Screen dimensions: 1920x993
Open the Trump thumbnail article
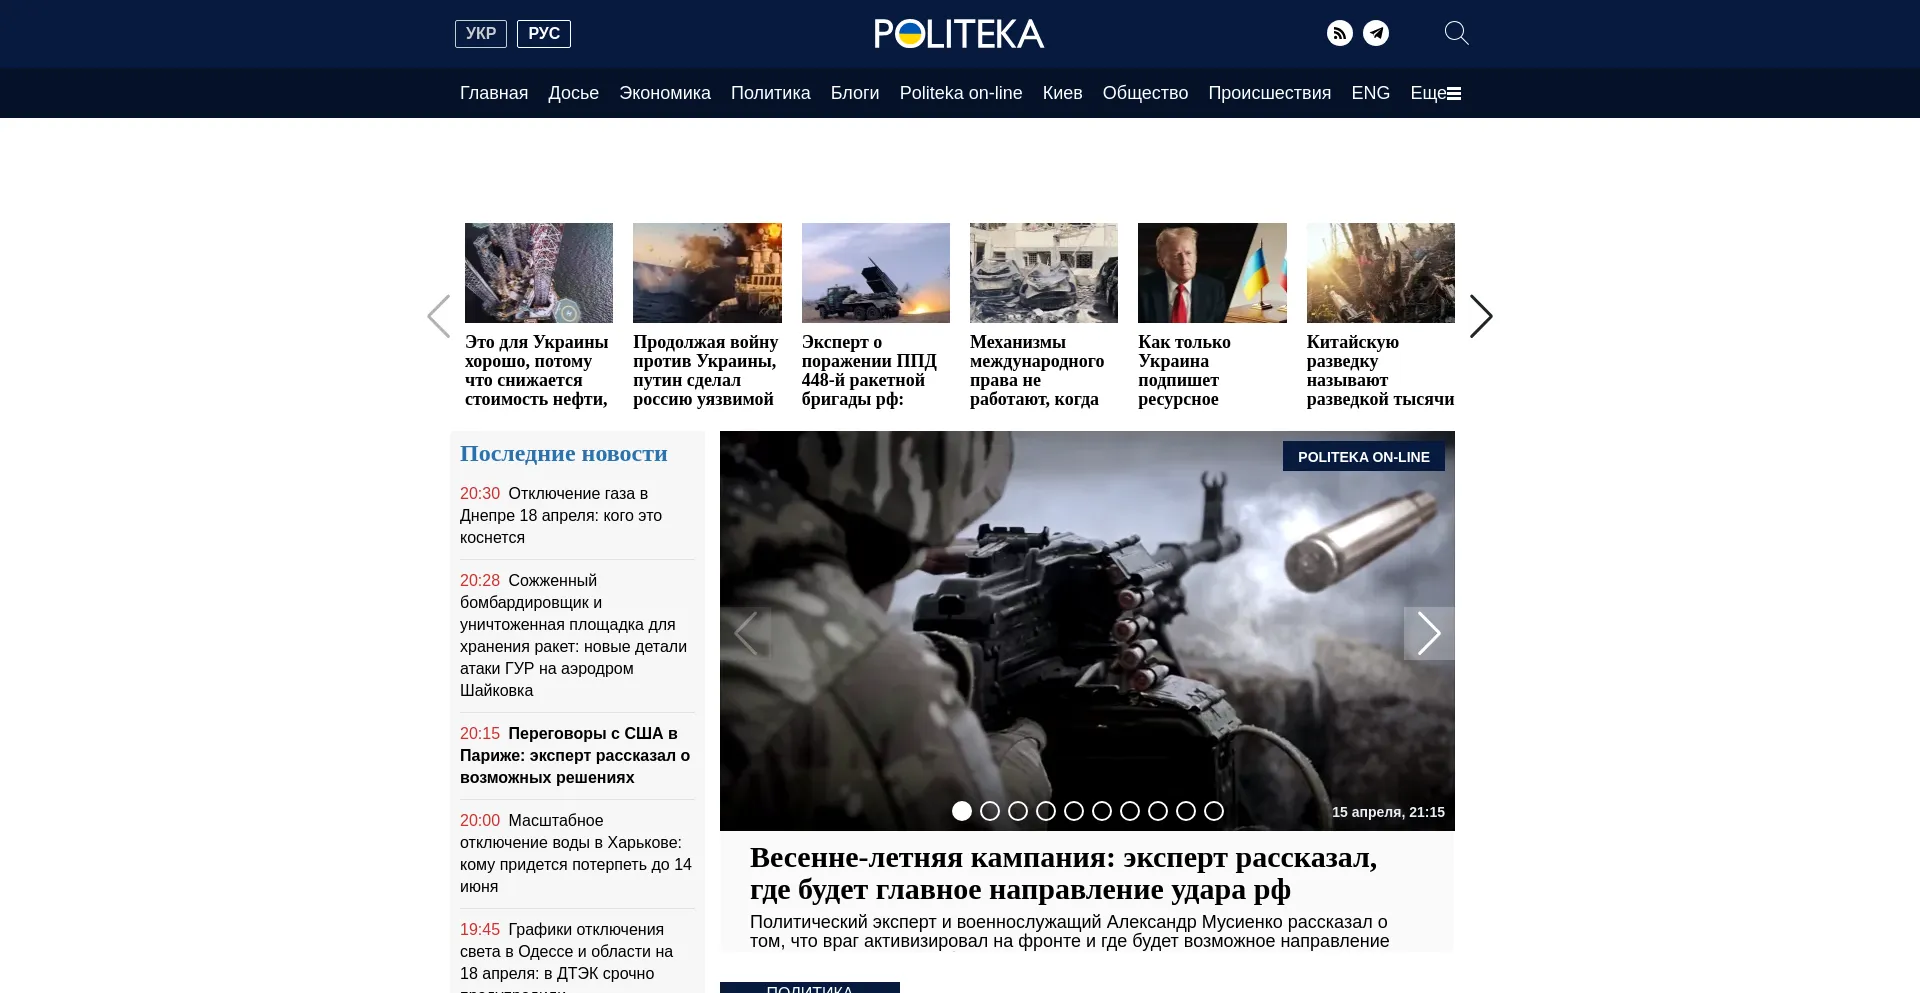click(1212, 273)
